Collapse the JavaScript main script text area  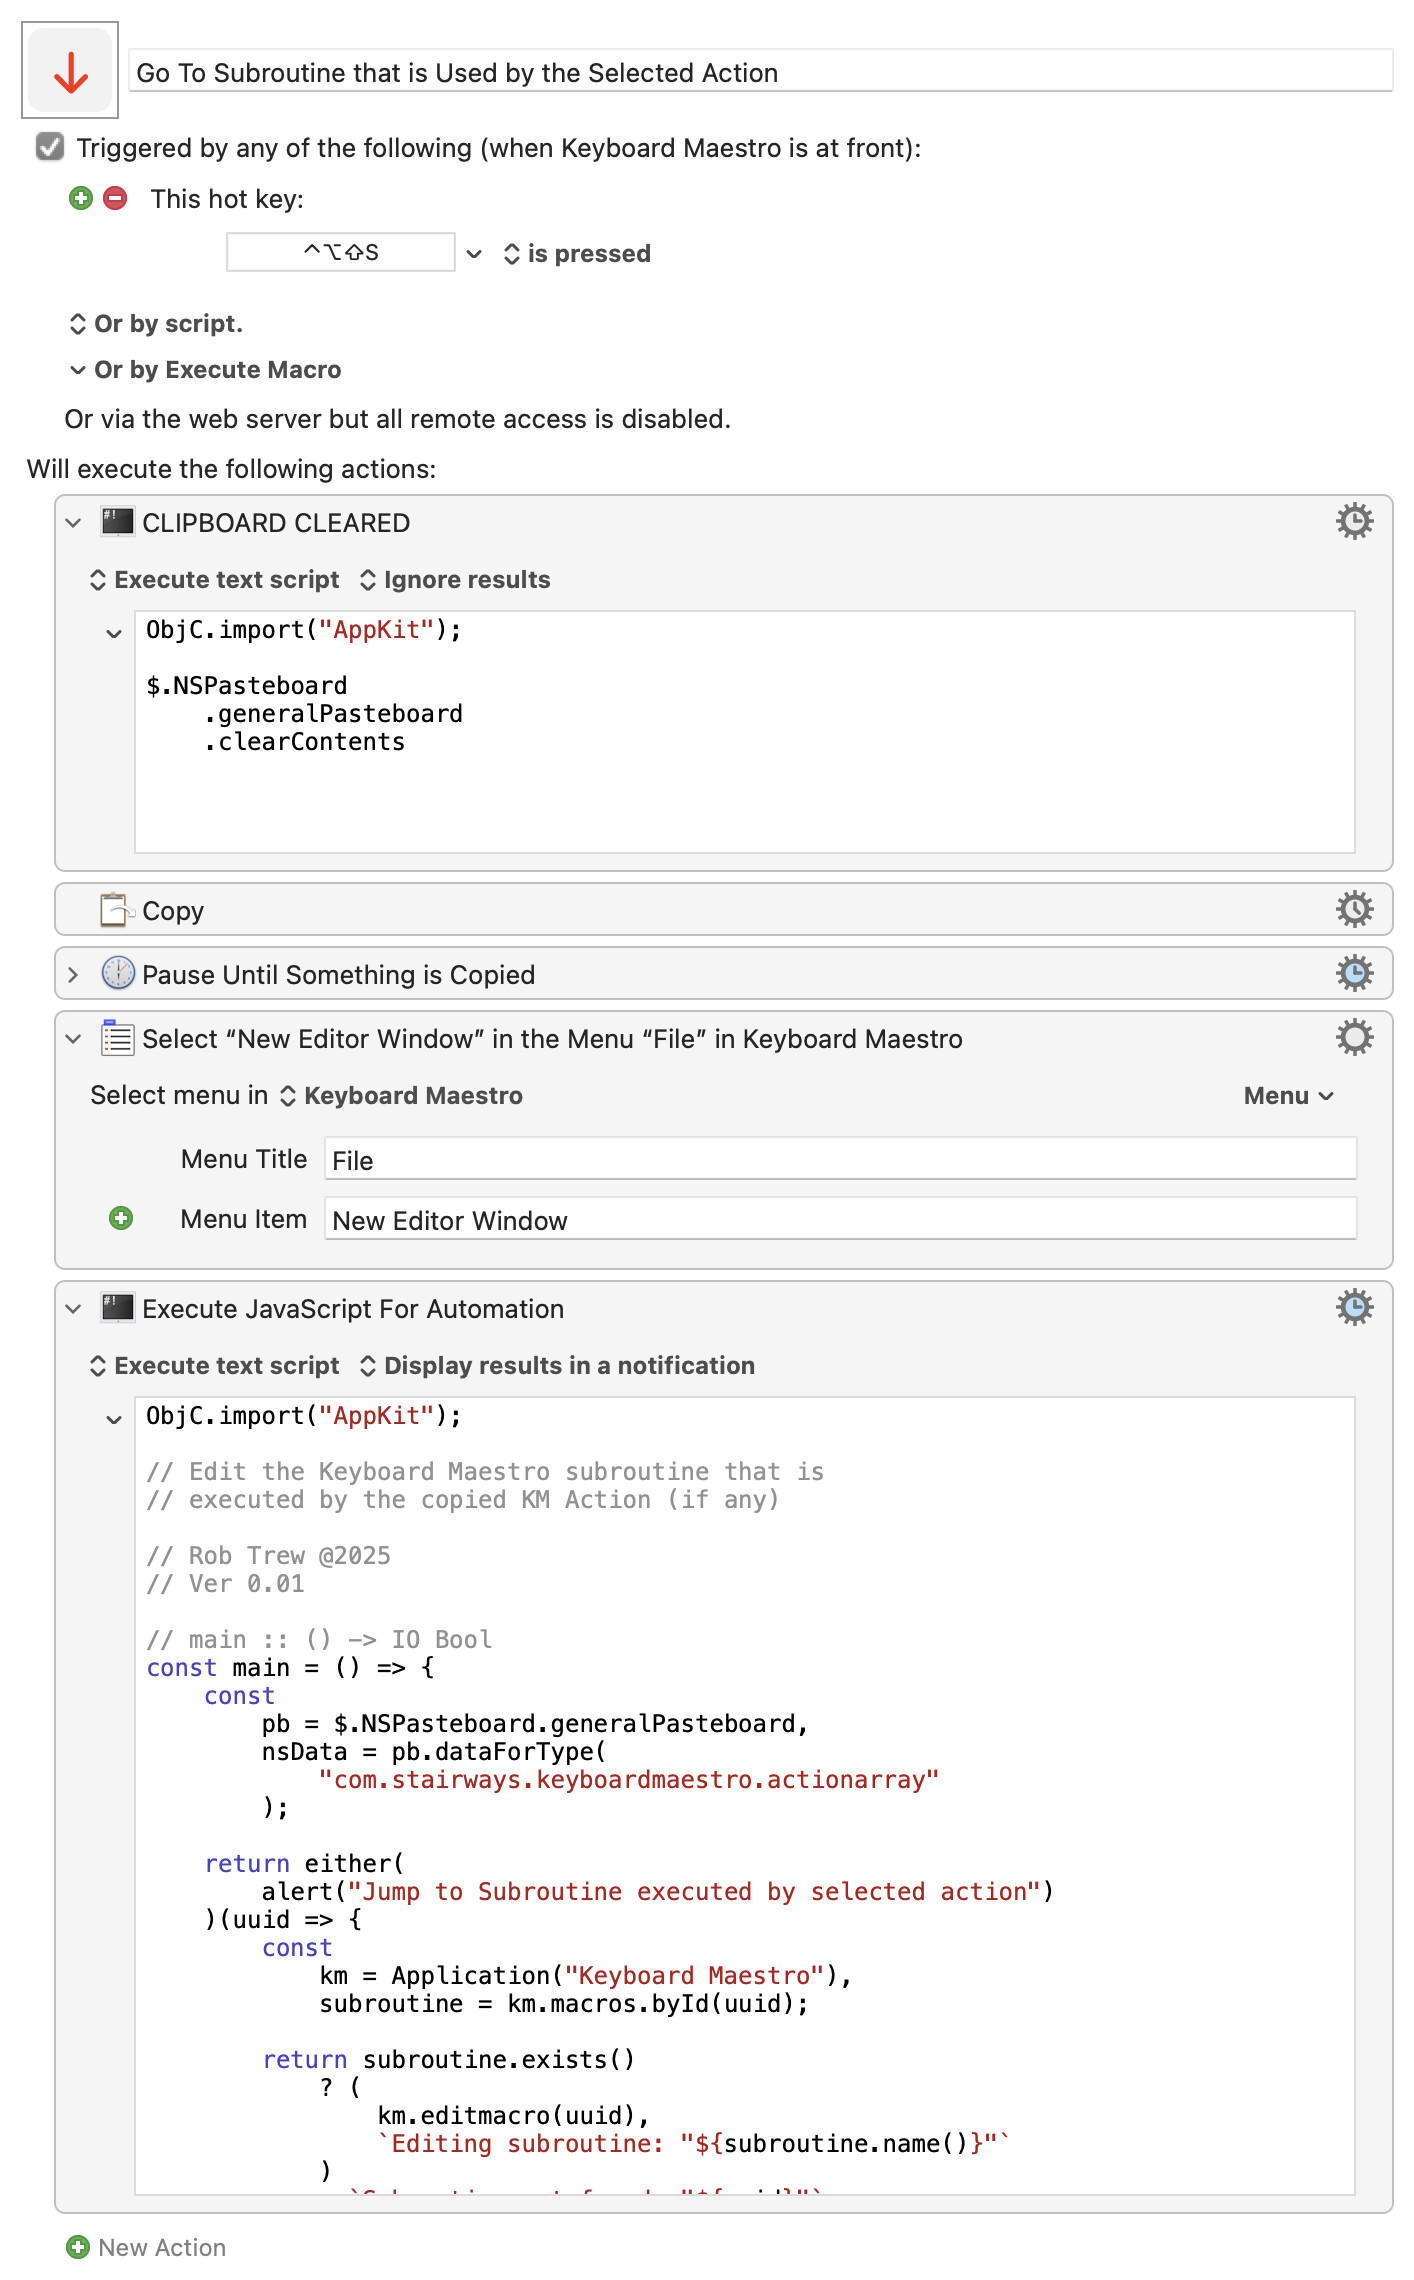(114, 1419)
